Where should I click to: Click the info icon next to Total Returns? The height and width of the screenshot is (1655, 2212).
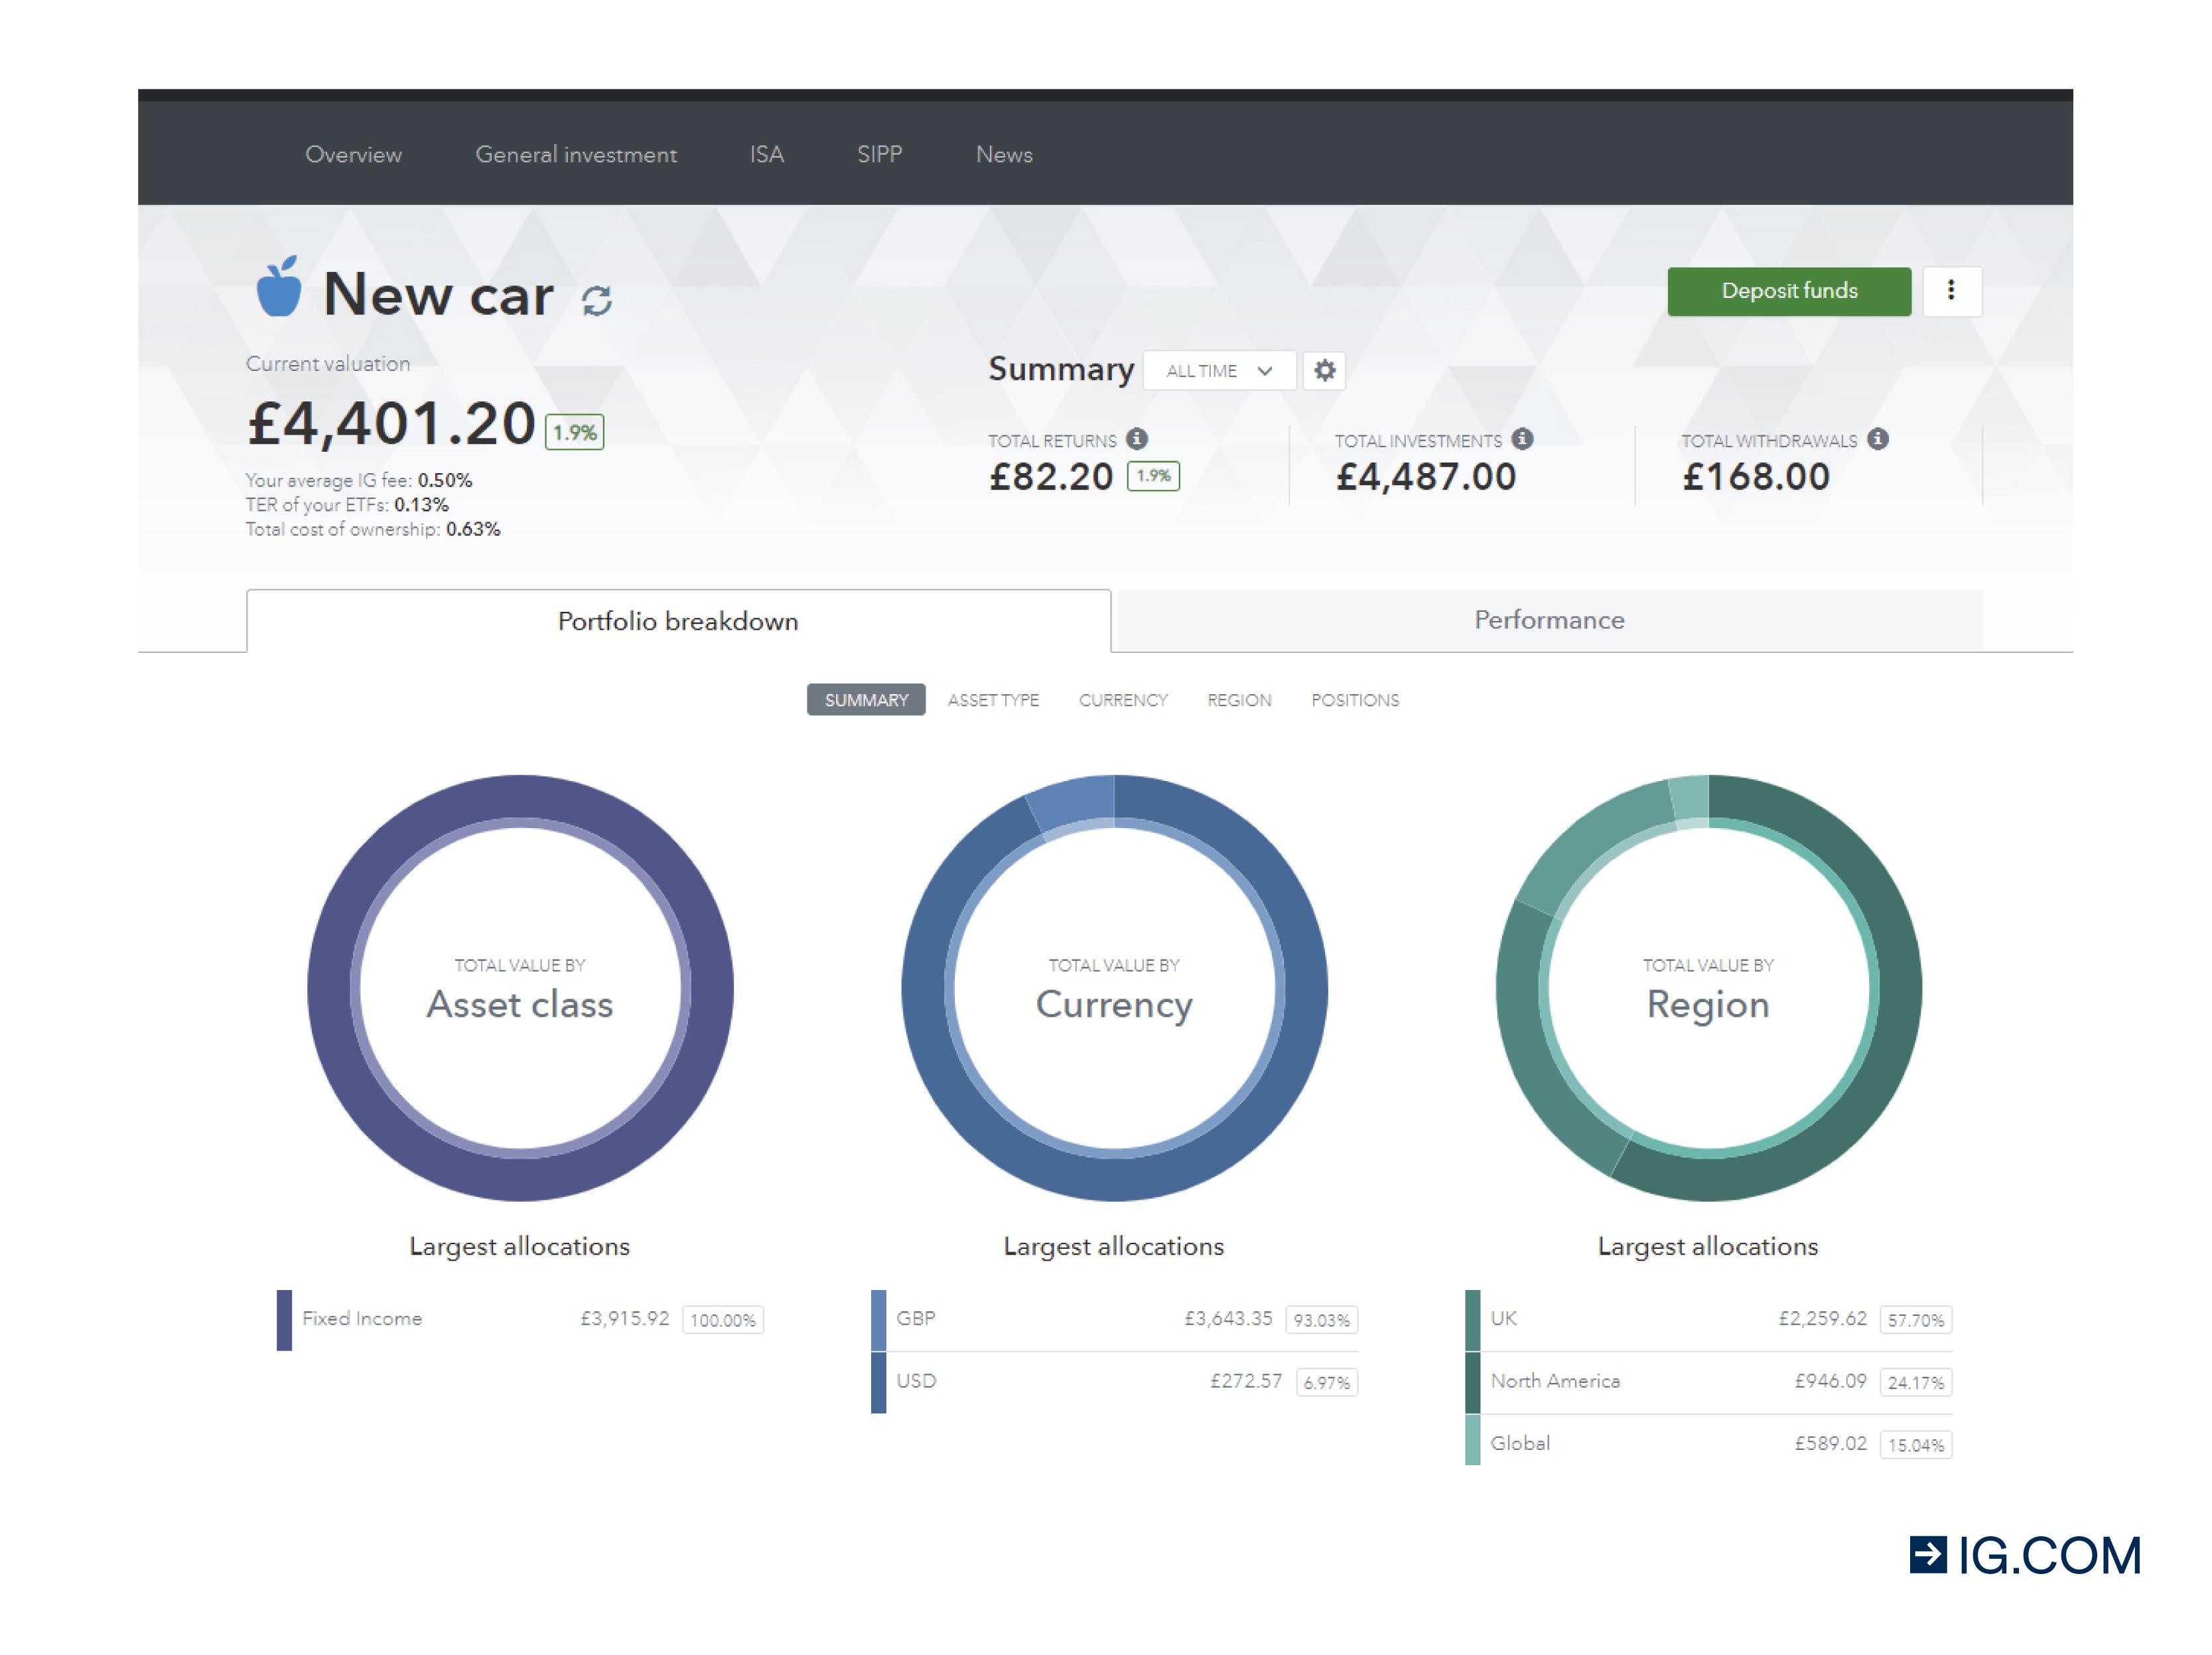point(1137,438)
